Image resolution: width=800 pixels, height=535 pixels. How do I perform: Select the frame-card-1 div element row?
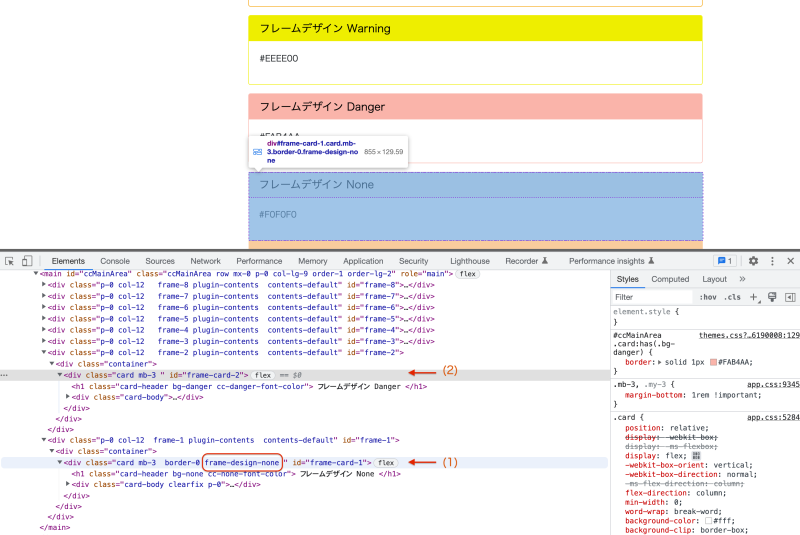point(305,463)
